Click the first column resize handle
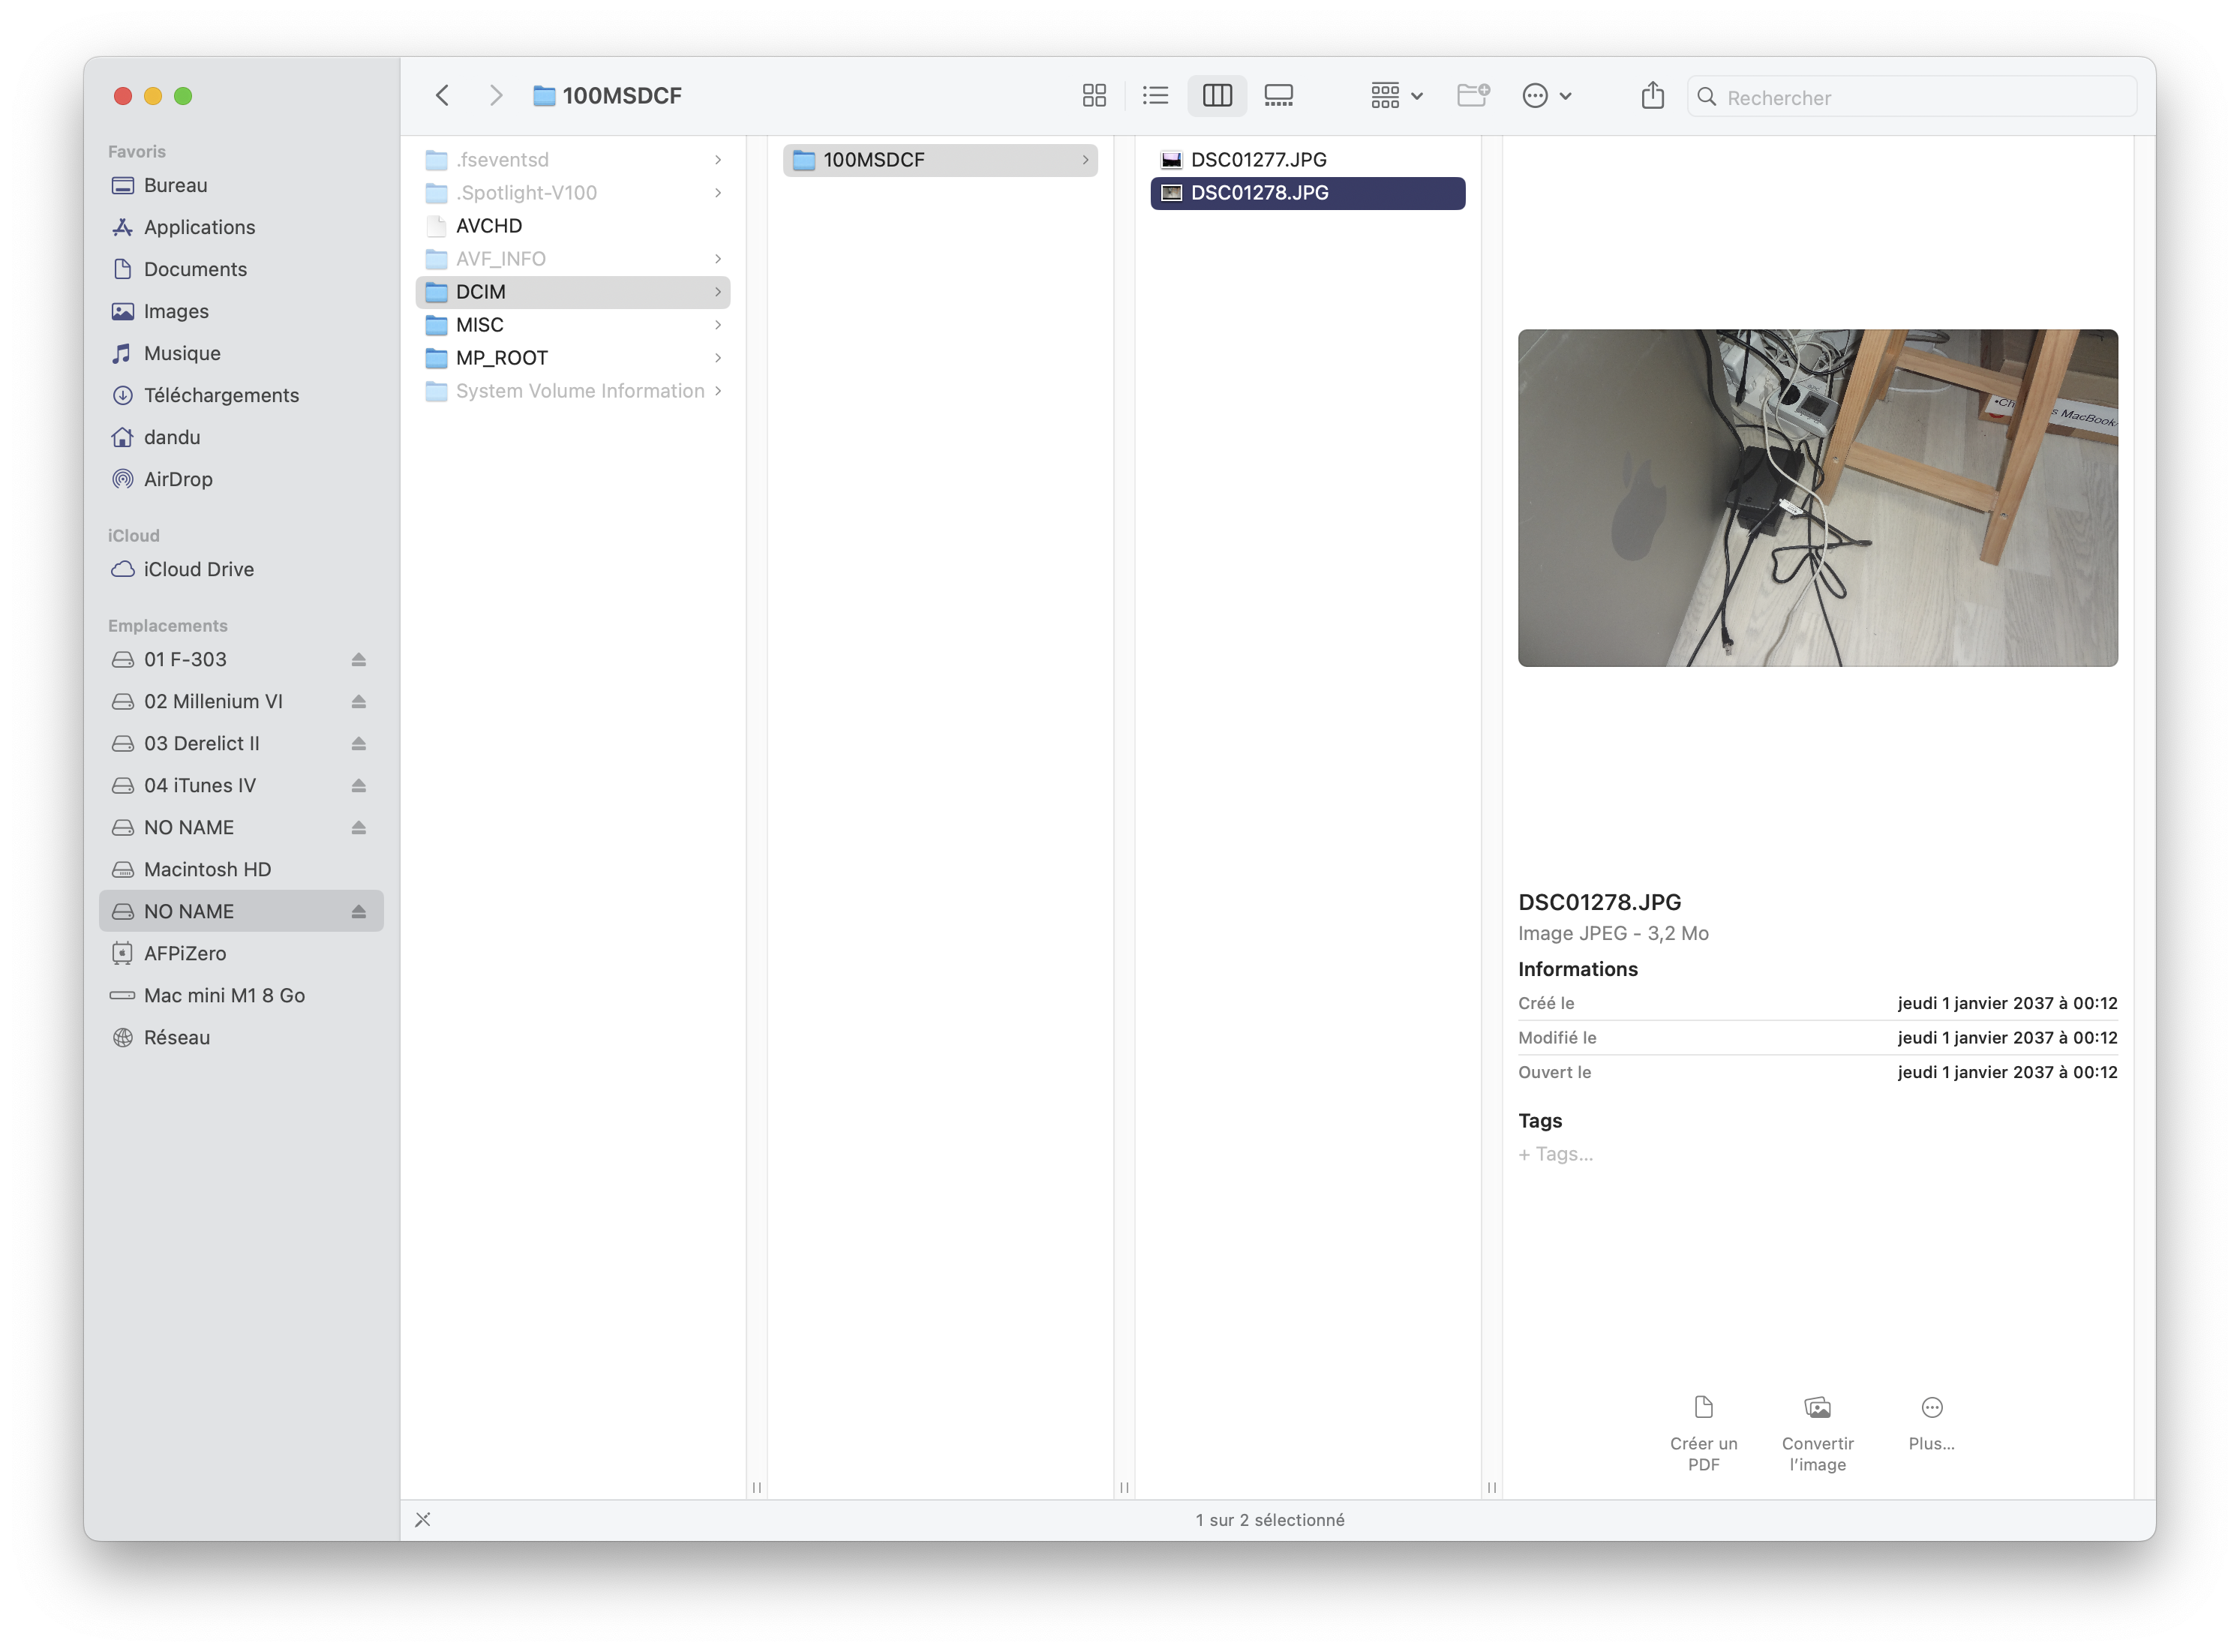The height and width of the screenshot is (1652, 2240). coord(757,1487)
